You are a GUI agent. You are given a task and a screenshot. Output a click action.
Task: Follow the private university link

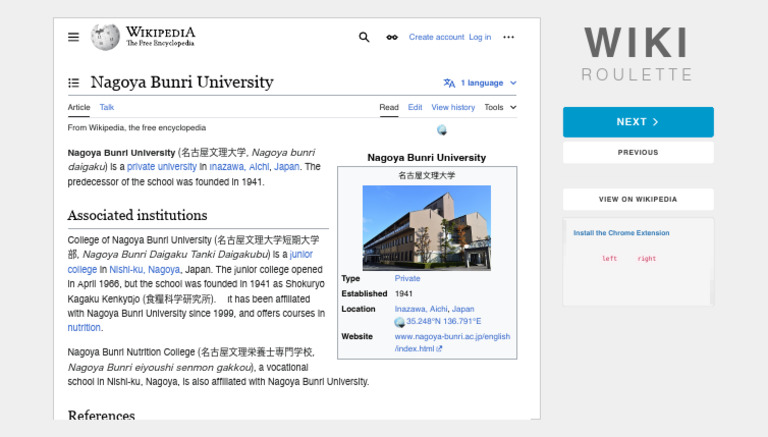click(x=162, y=167)
